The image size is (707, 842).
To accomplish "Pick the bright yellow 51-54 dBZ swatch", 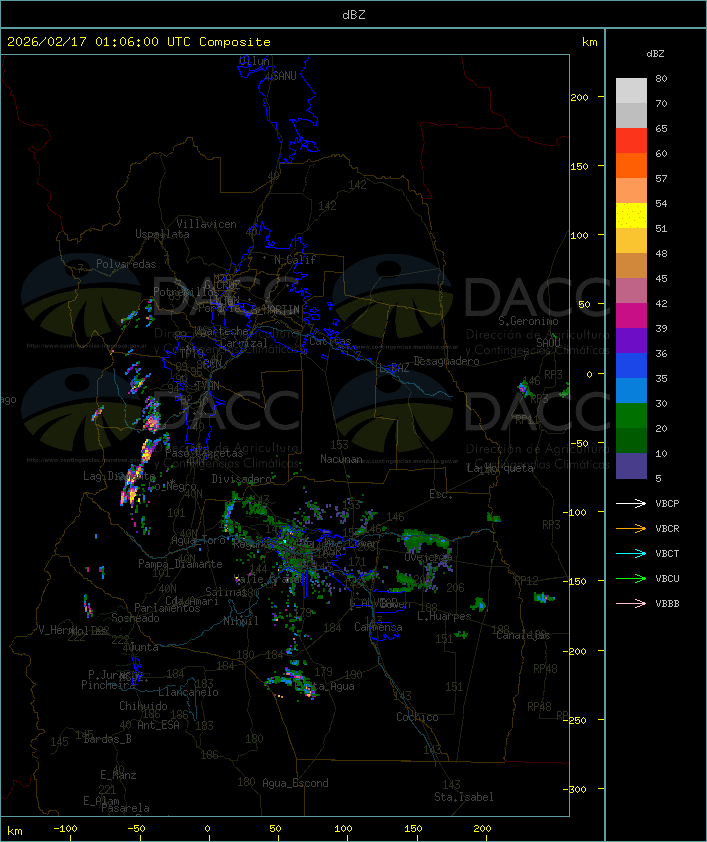I will (x=631, y=216).
